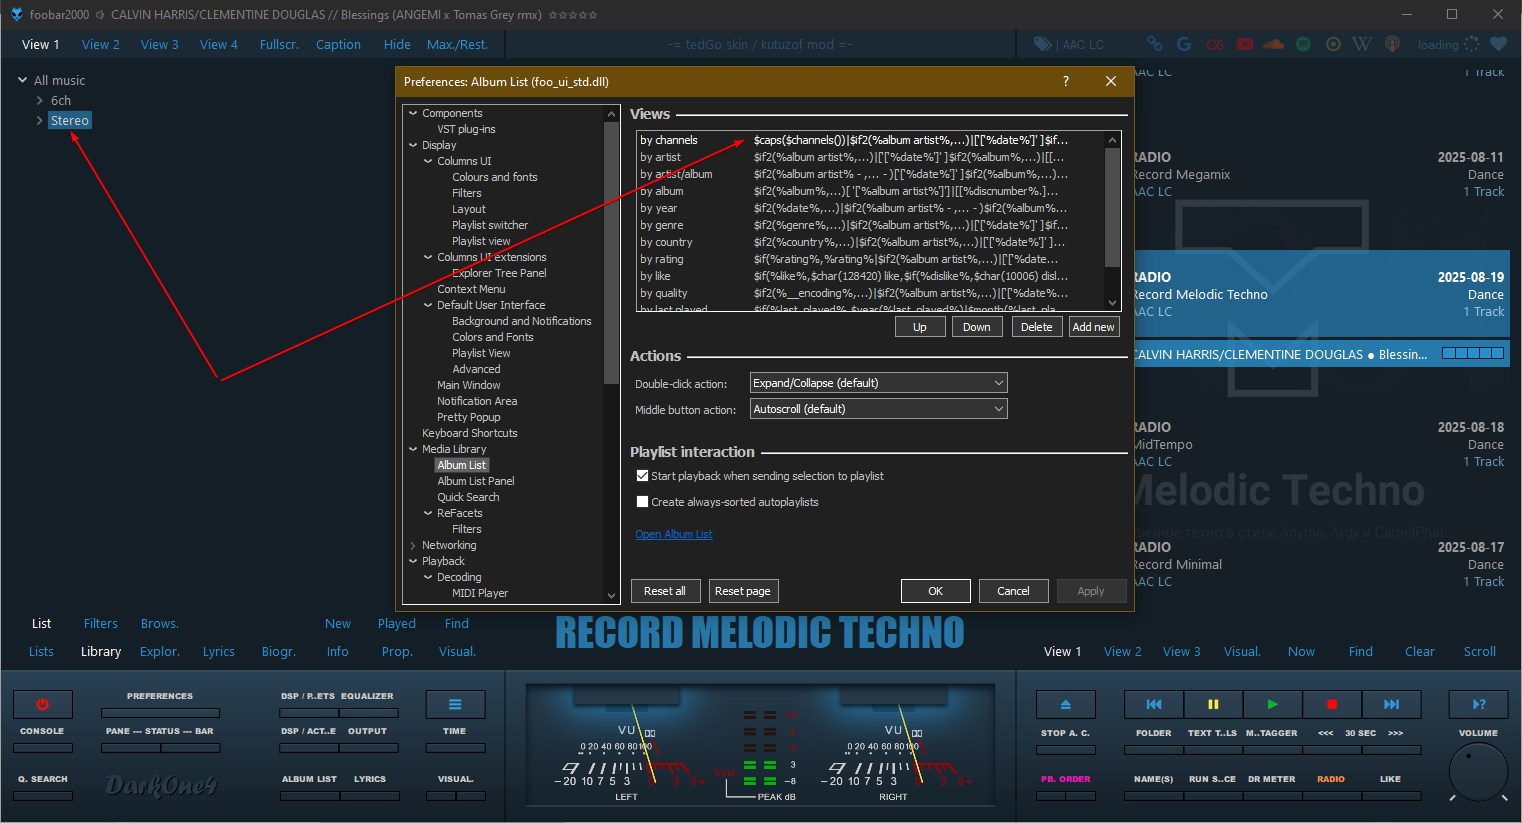Select Keyboard Shortcuts in preferences tree

[469, 433]
